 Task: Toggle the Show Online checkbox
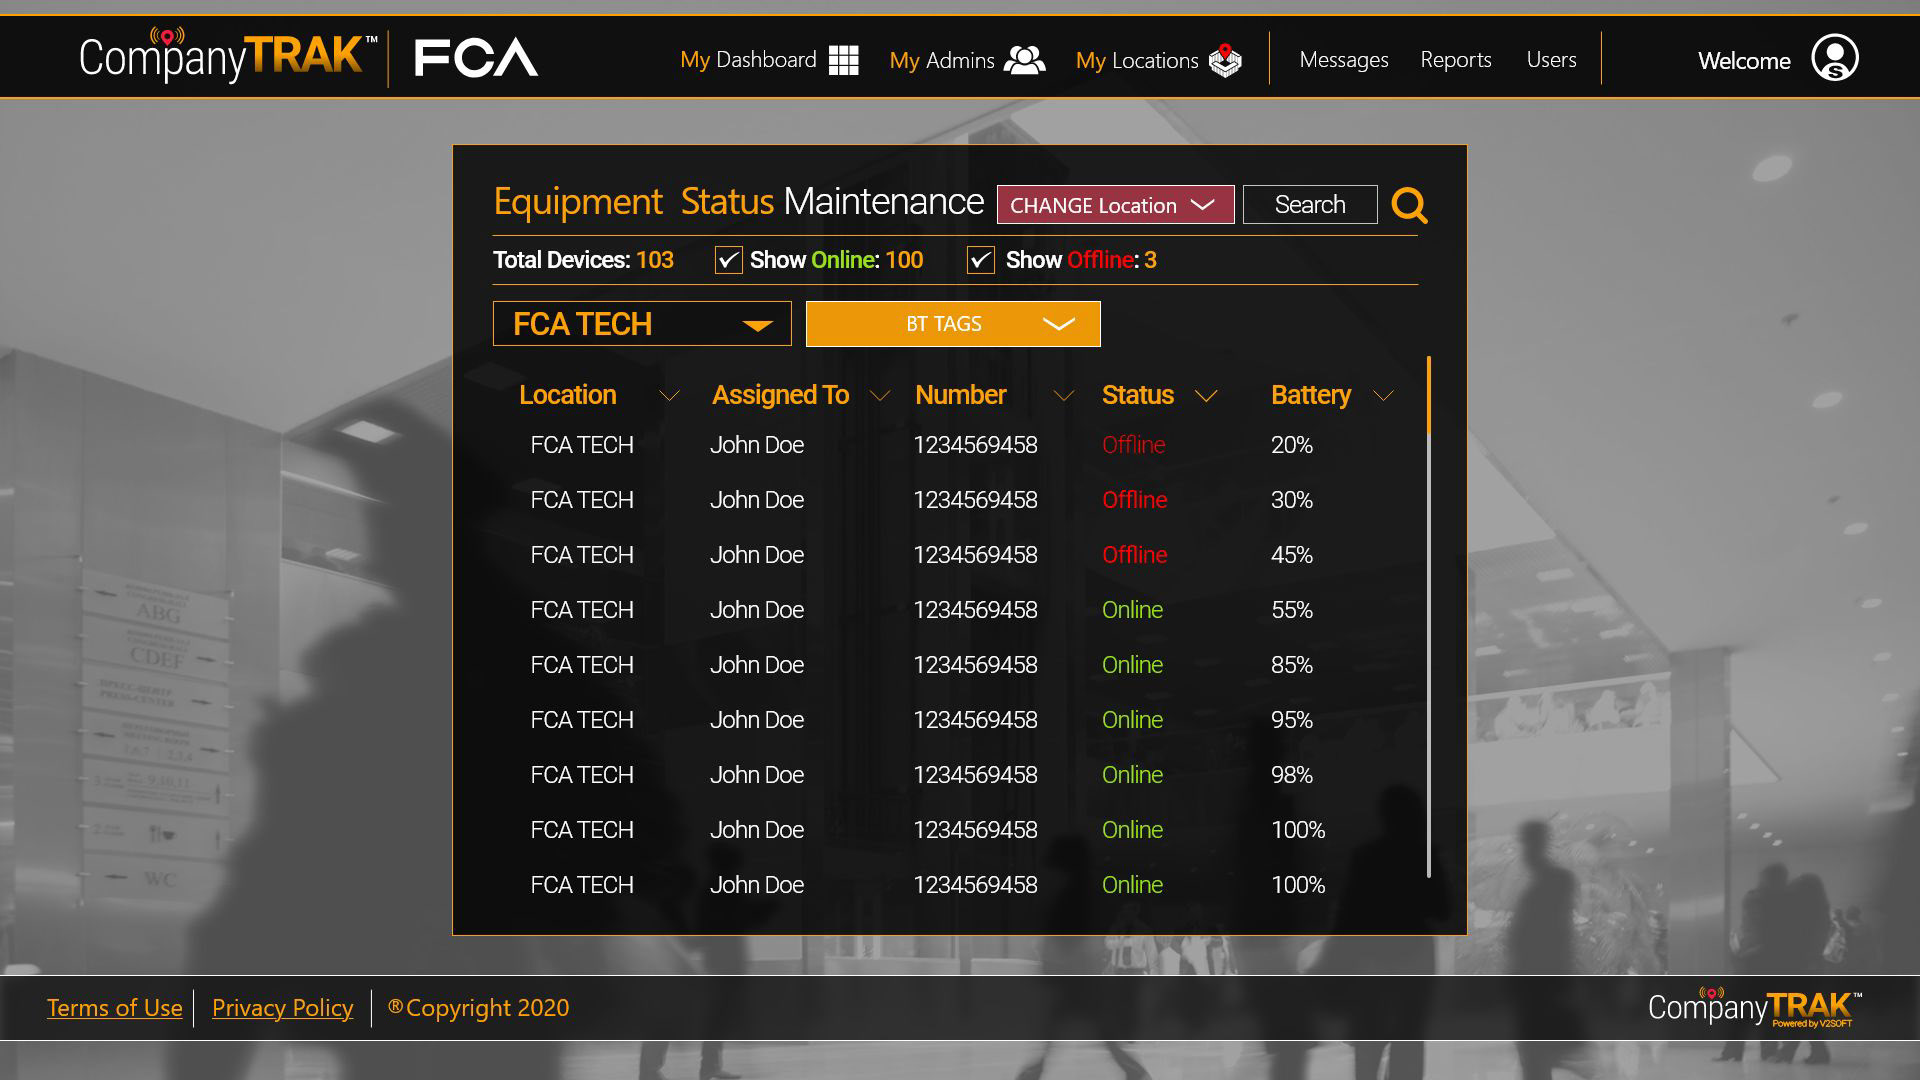pyautogui.click(x=728, y=260)
